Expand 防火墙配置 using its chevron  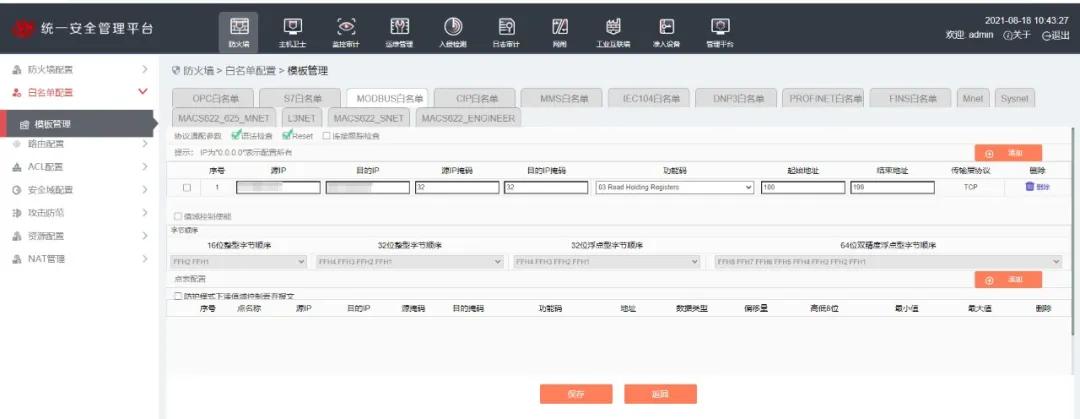tap(145, 70)
